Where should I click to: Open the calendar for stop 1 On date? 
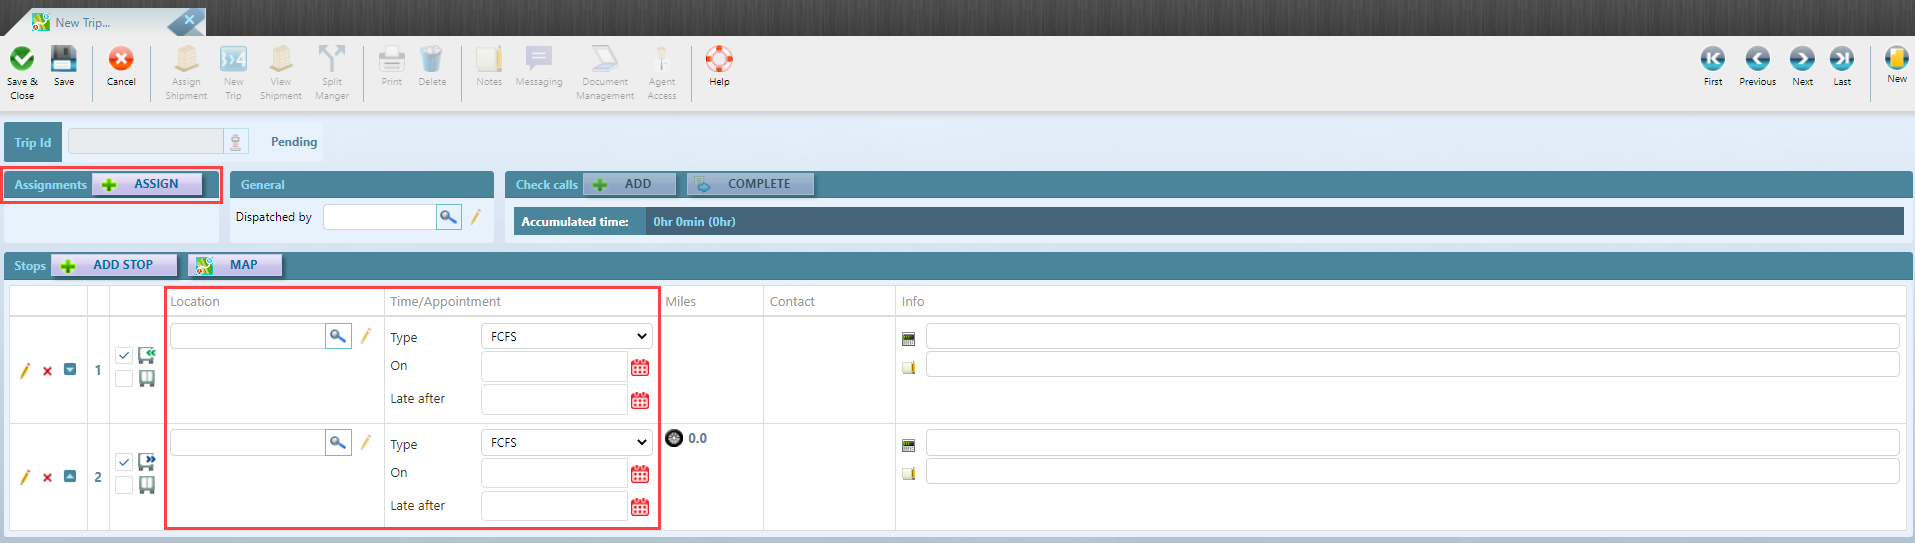pos(640,368)
